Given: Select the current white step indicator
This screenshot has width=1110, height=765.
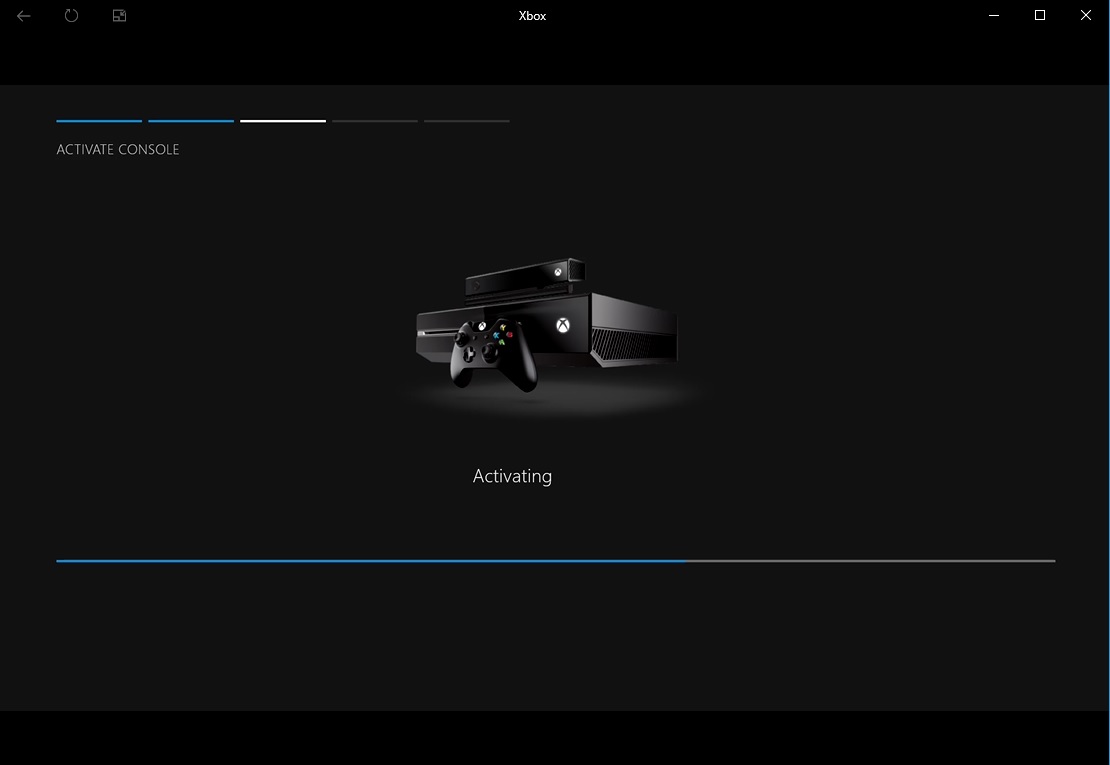Looking at the screenshot, I should [x=283, y=121].
